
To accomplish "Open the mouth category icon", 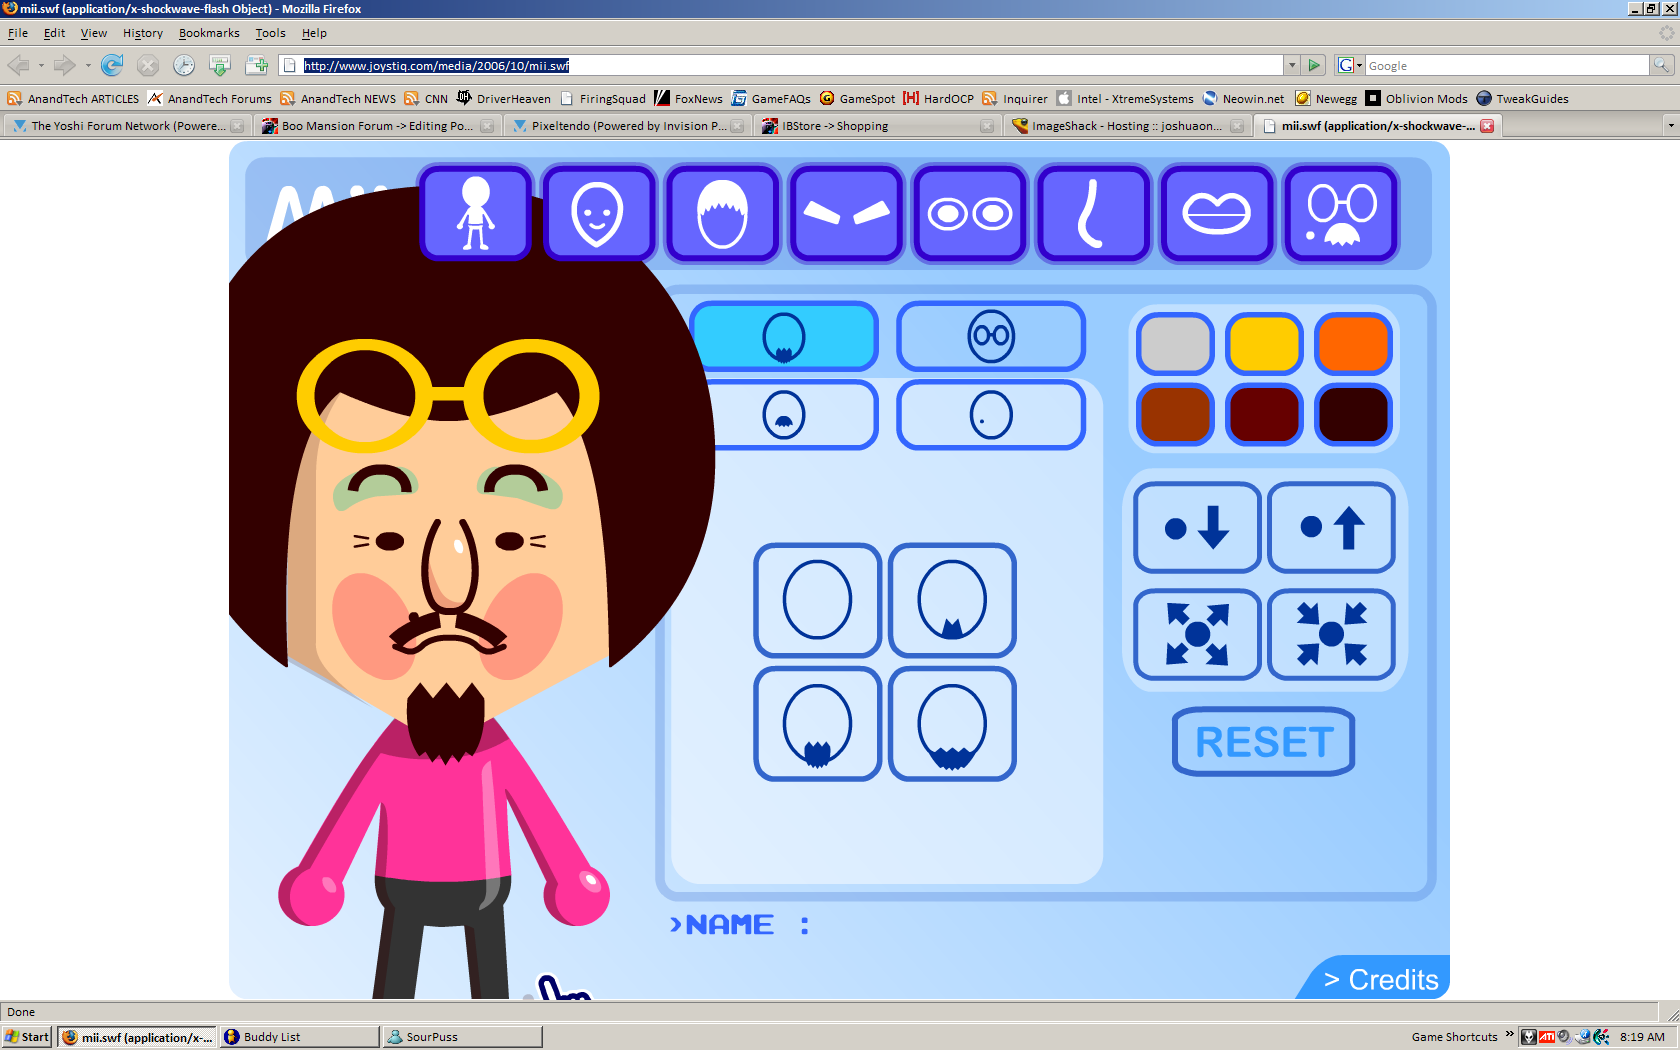I will pyautogui.click(x=1217, y=213).
